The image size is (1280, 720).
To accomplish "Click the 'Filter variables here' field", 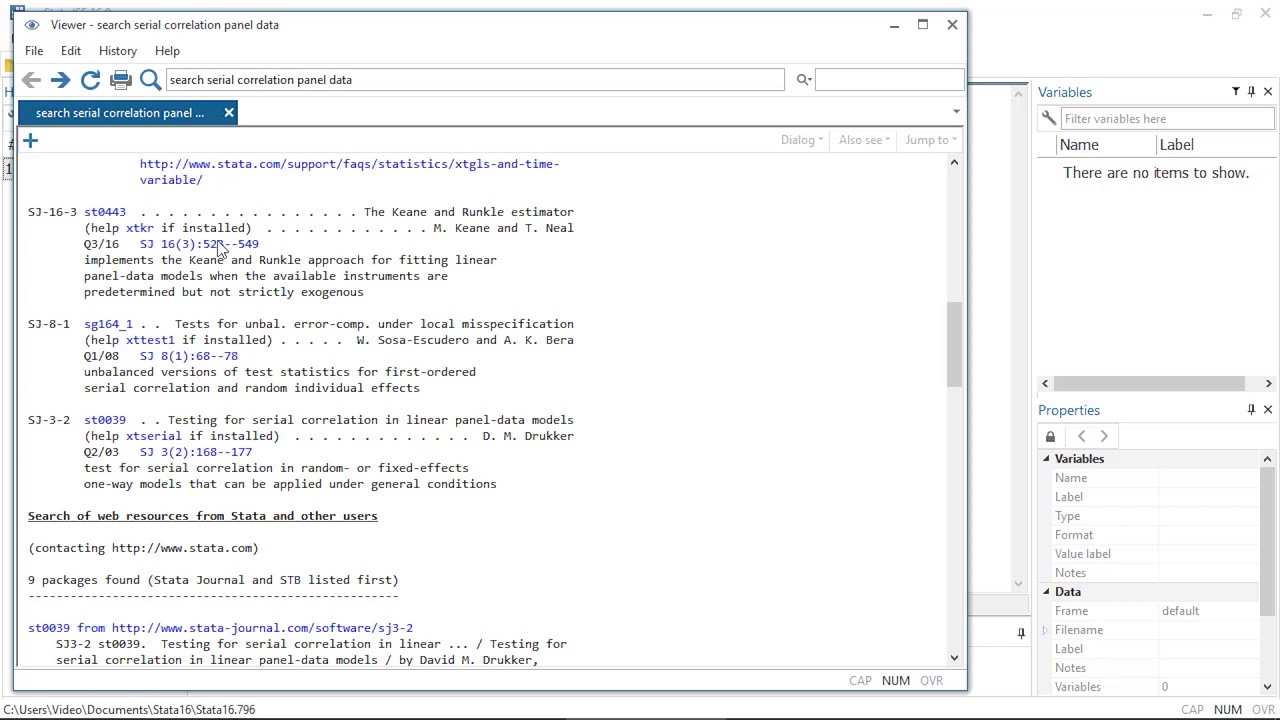I will pos(1167,119).
